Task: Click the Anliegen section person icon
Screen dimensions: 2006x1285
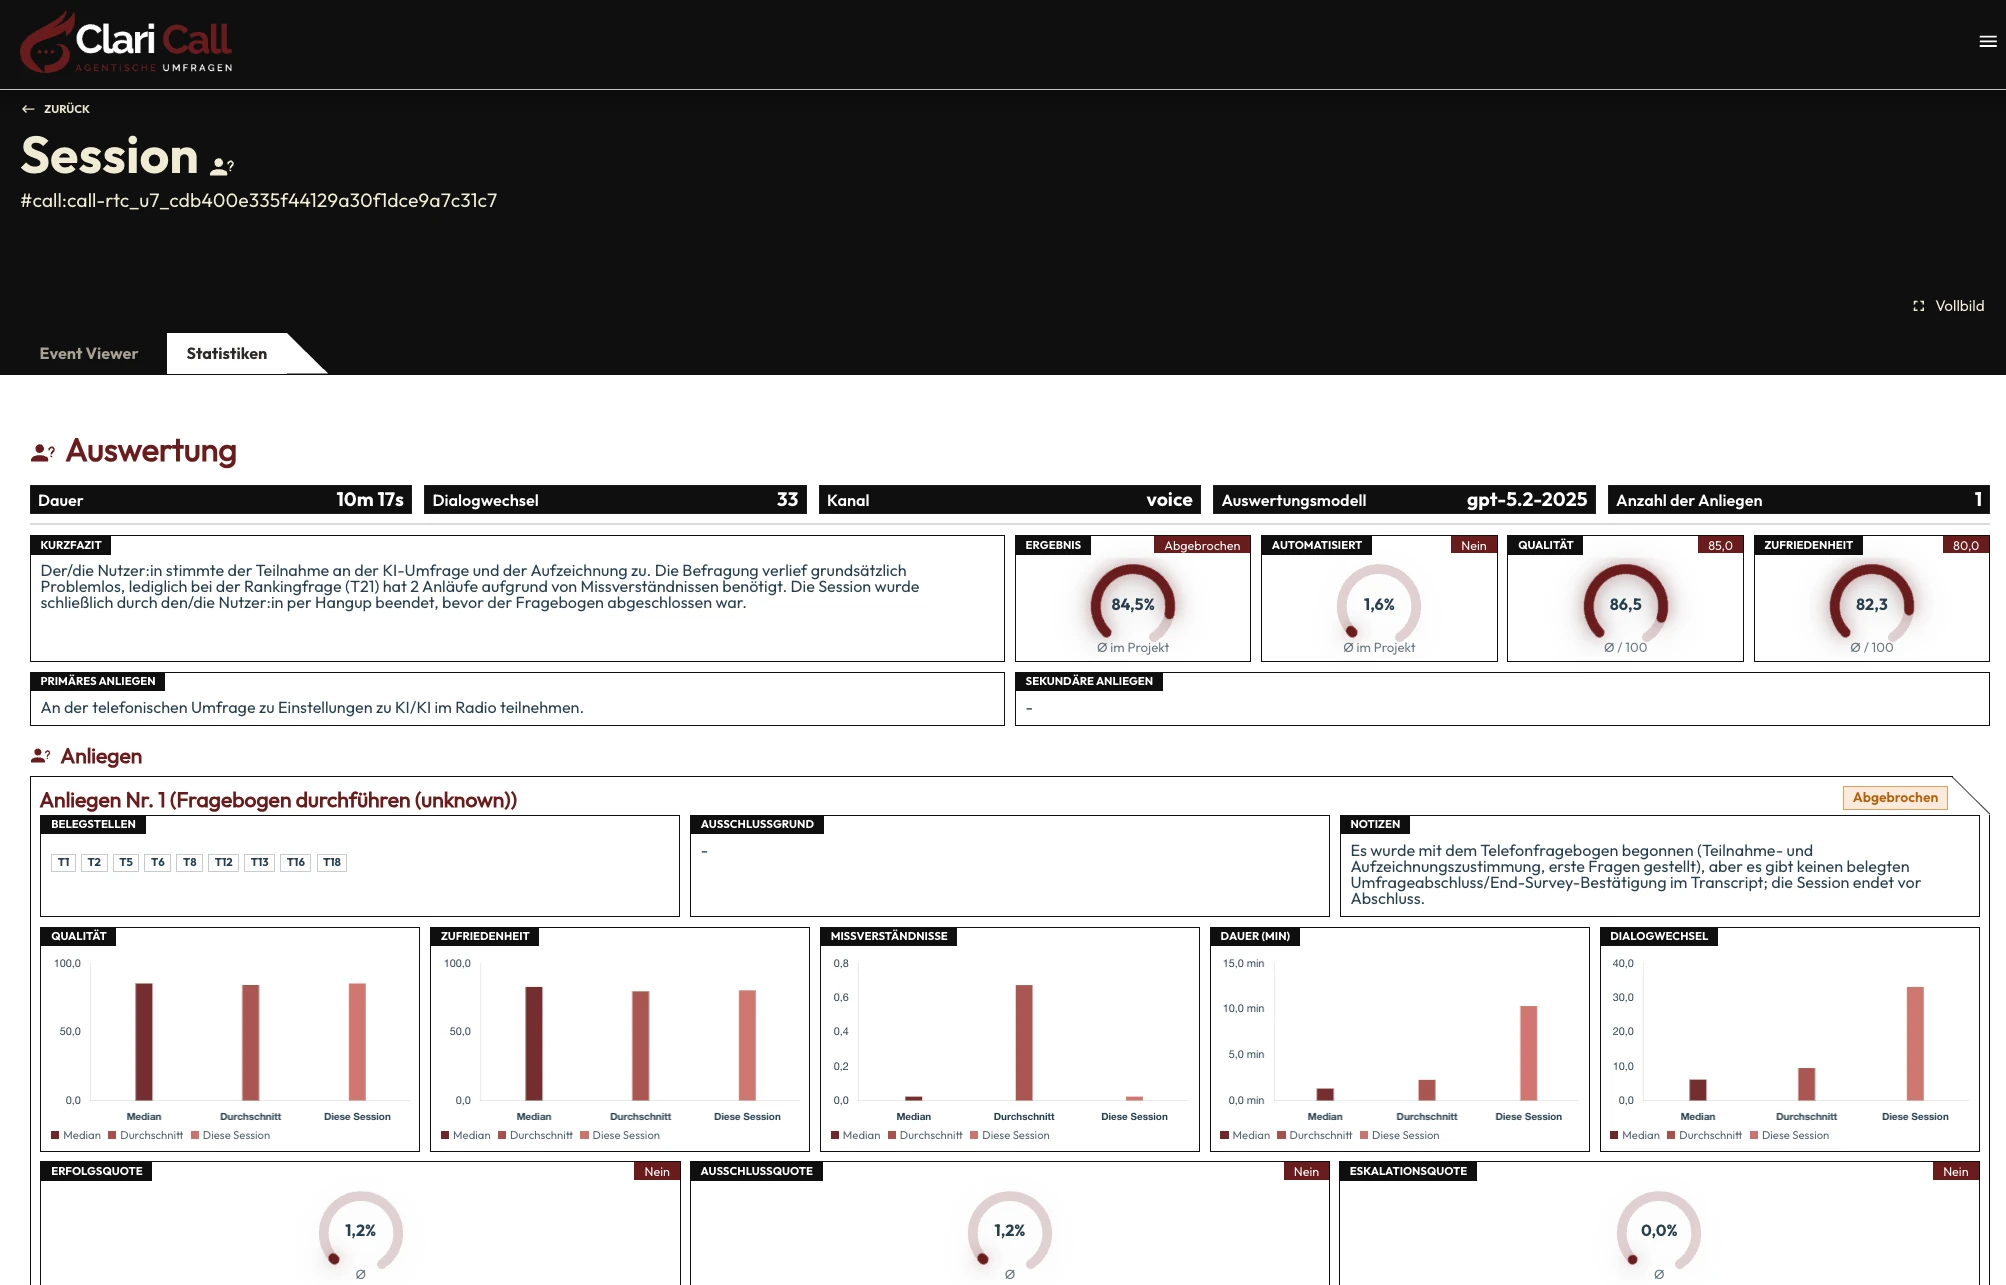Action: point(41,756)
